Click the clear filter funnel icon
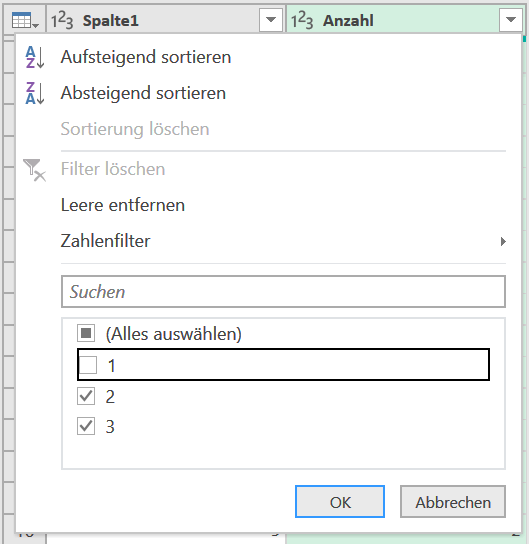This screenshot has height=544, width=529. pyautogui.click(x=34, y=170)
